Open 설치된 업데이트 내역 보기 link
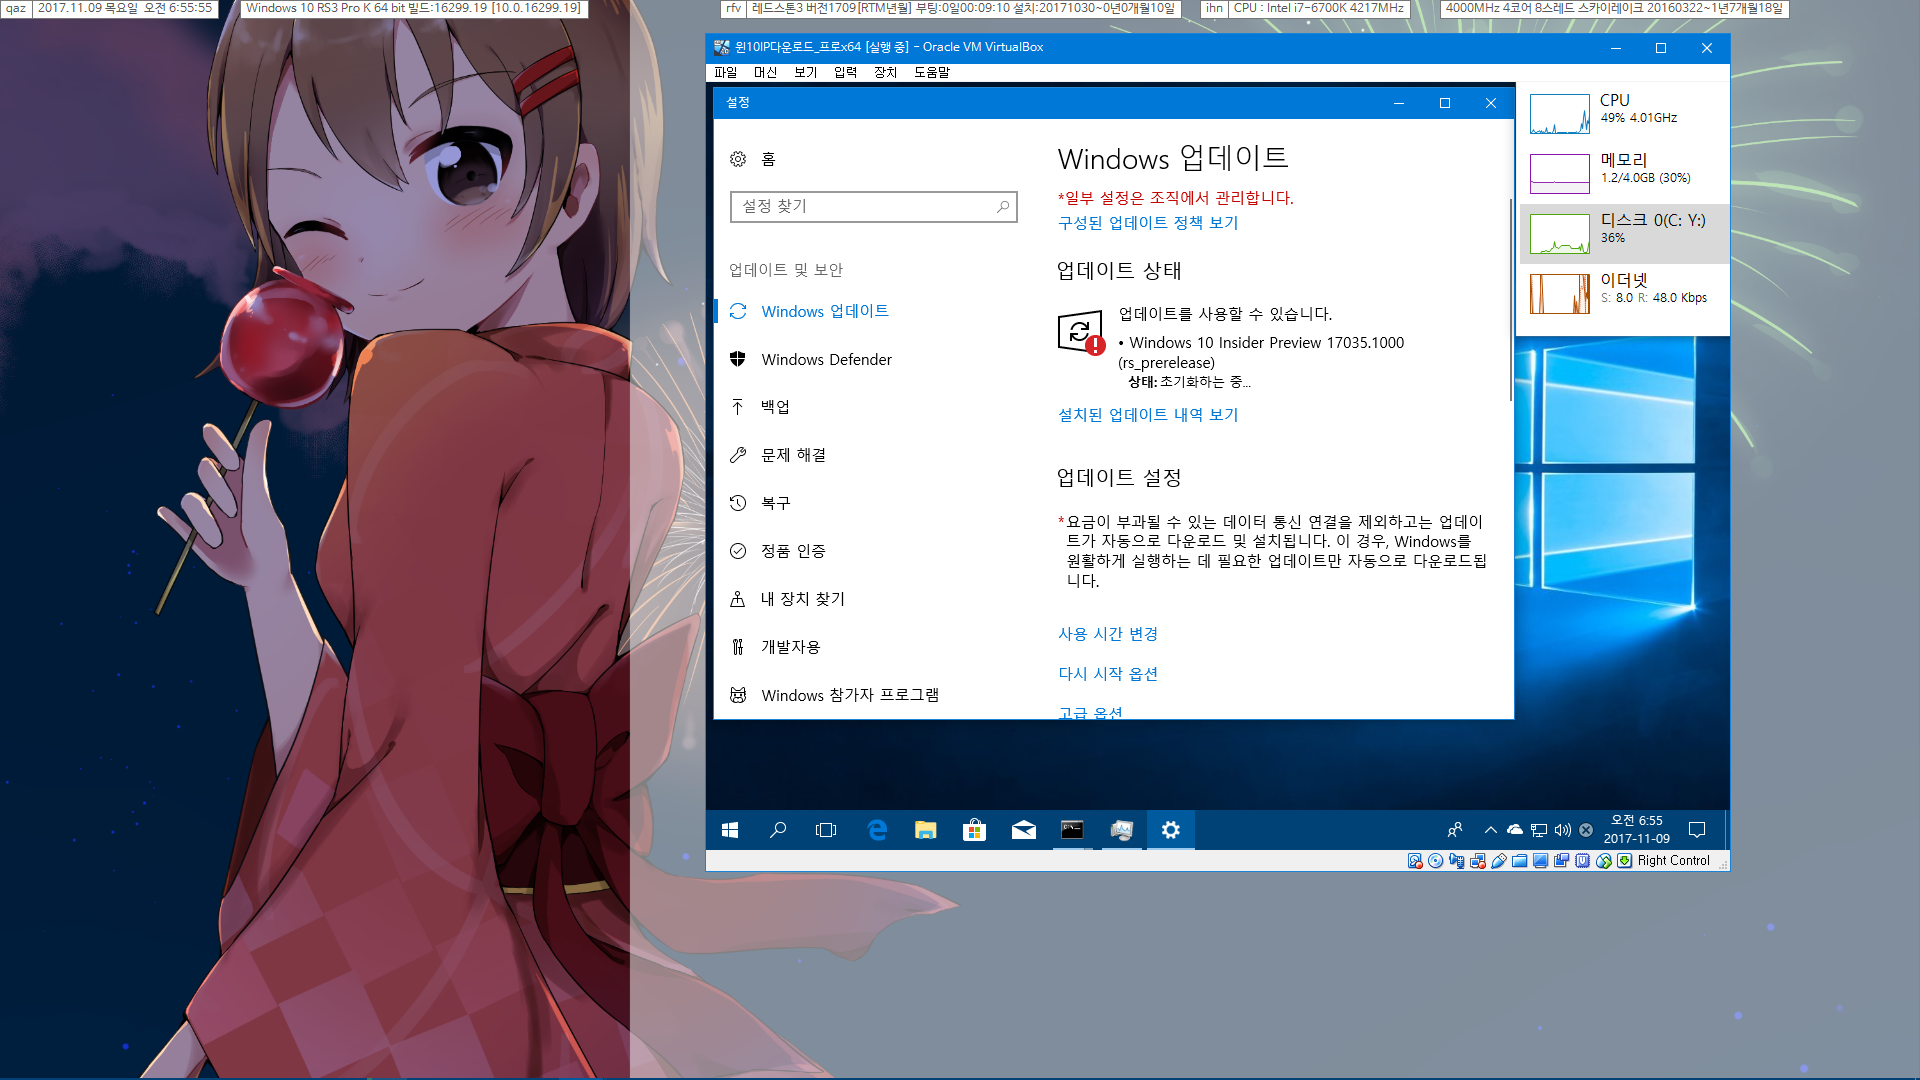This screenshot has width=1920, height=1080. click(x=1148, y=415)
